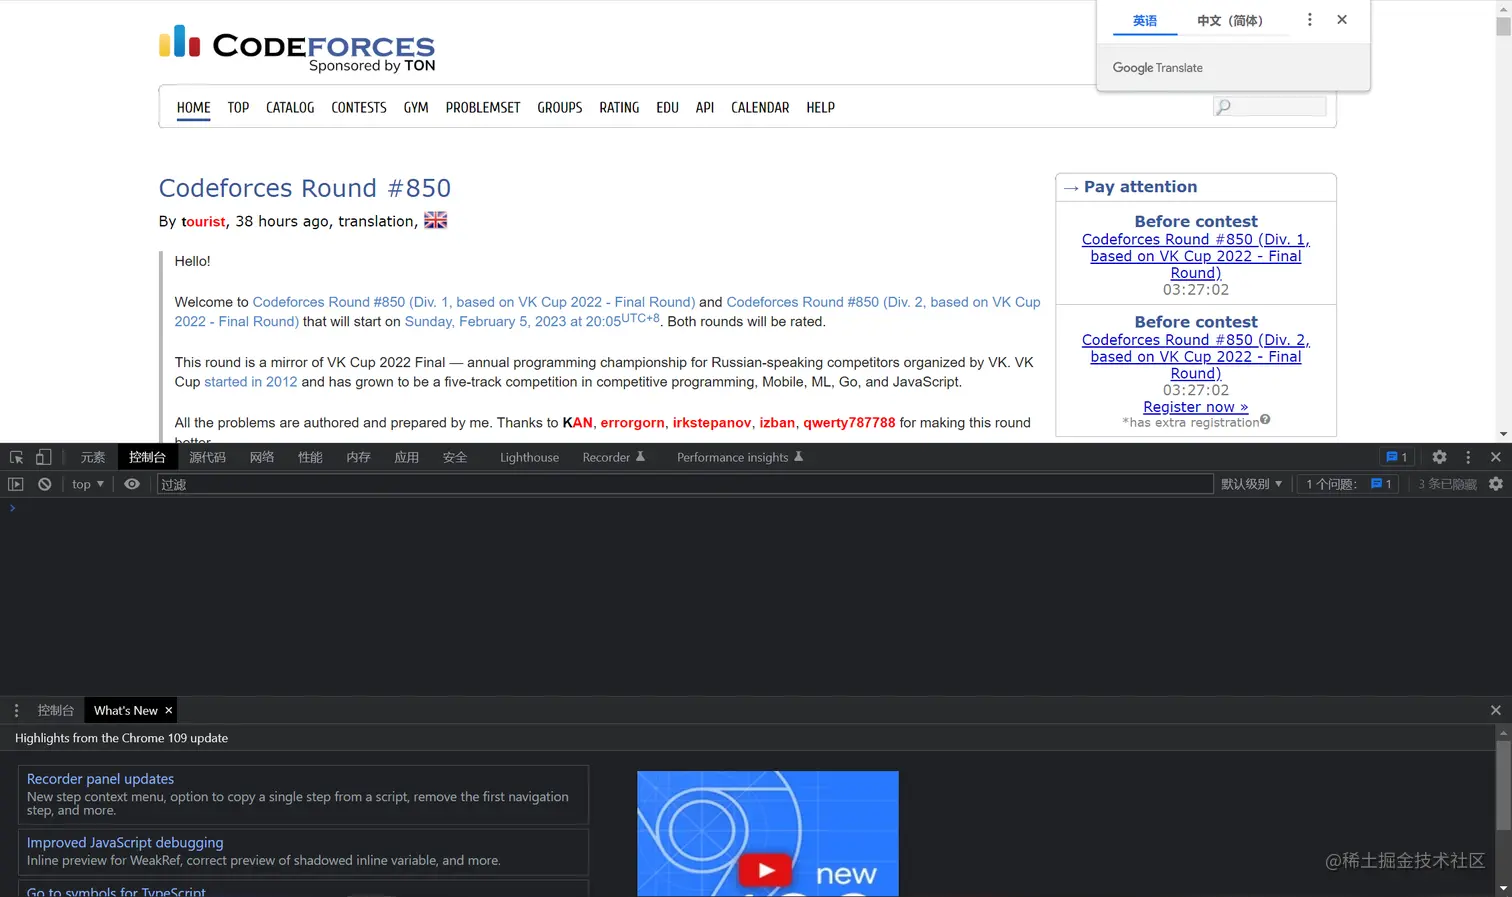This screenshot has height=897, width=1512.
Task: Open the top context dropdown
Action: tap(88, 484)
